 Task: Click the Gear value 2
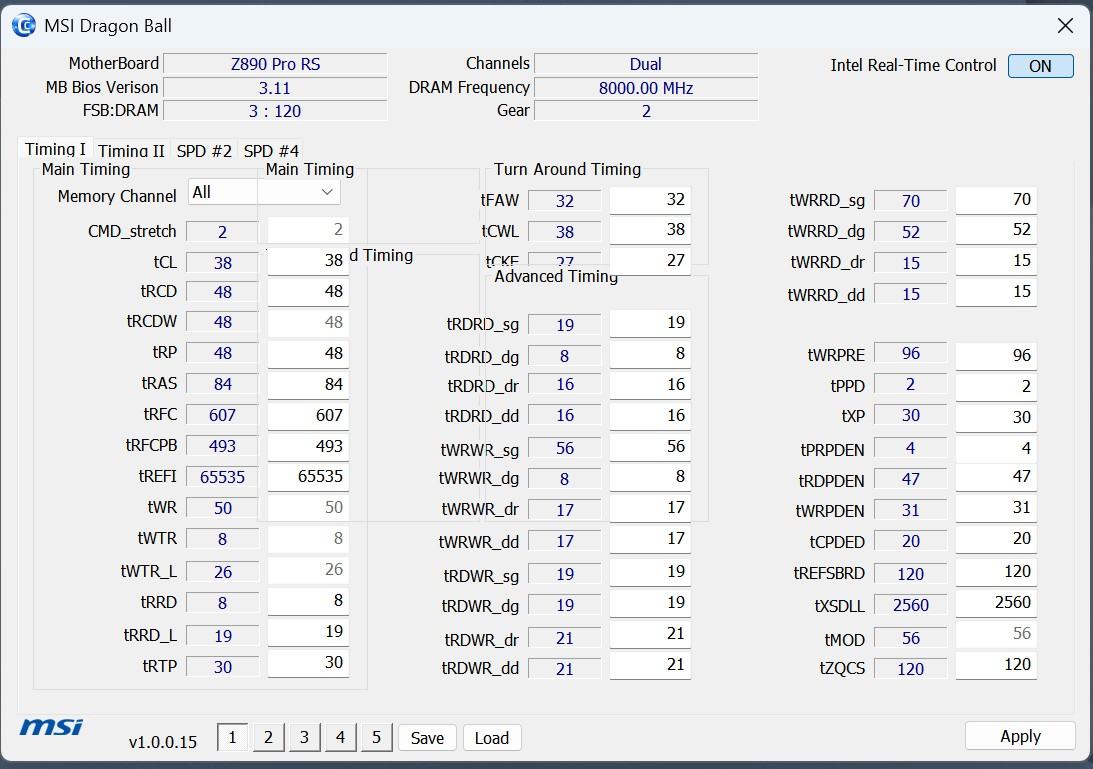point(646,111)
